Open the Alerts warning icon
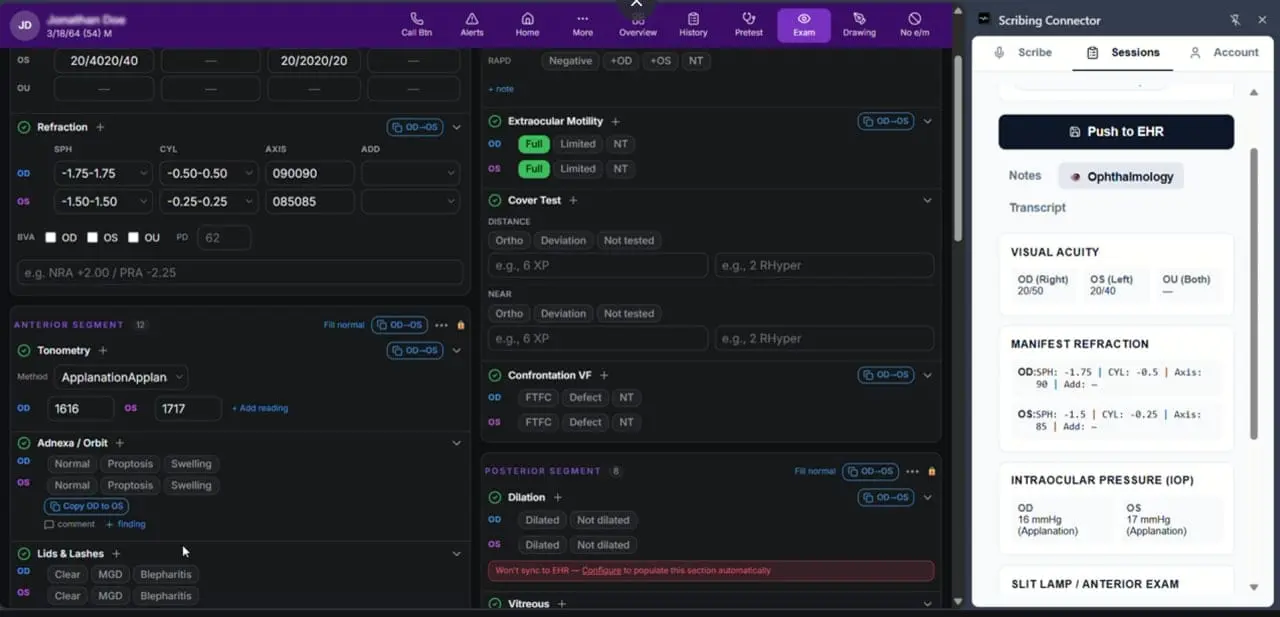The height and width of the screenshot is (617, 1280). click(471, 25)
